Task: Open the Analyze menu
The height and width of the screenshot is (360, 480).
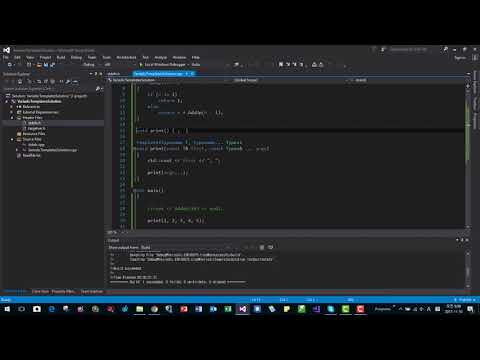Action: [x=161, y=57]
